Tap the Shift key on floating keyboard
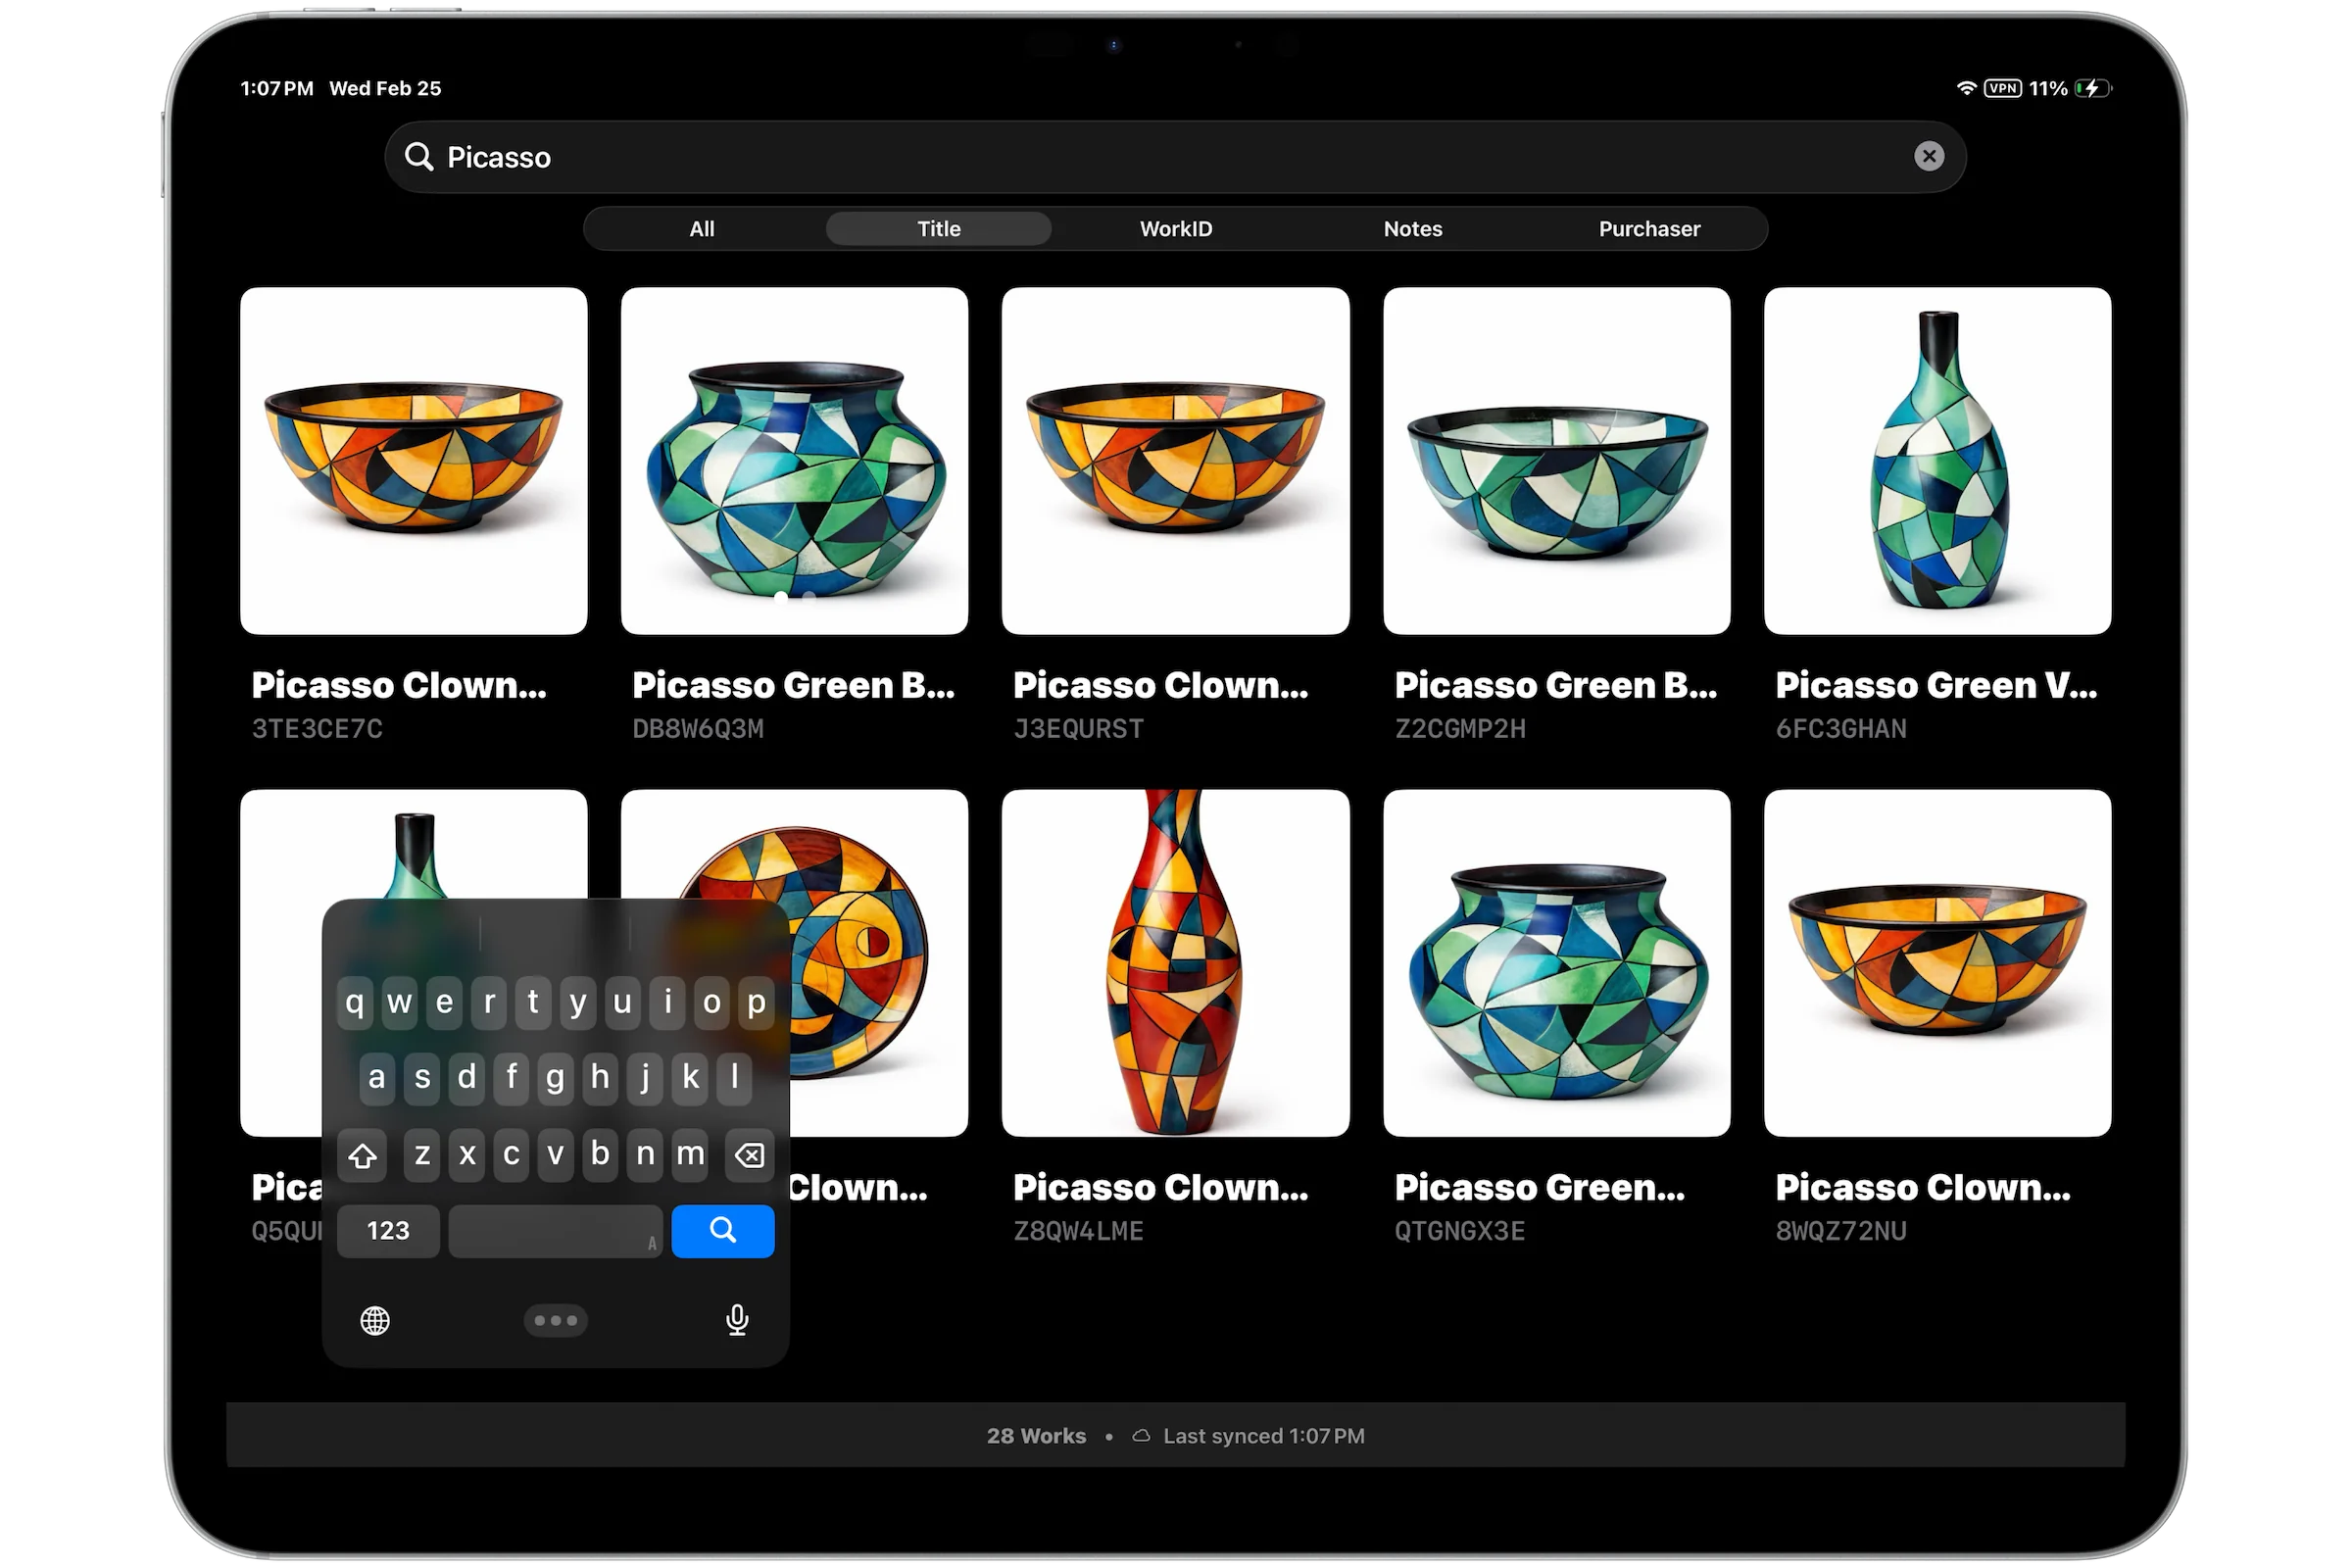The height and width of the screenshot is (1568, 2352). pos(362,1155)
